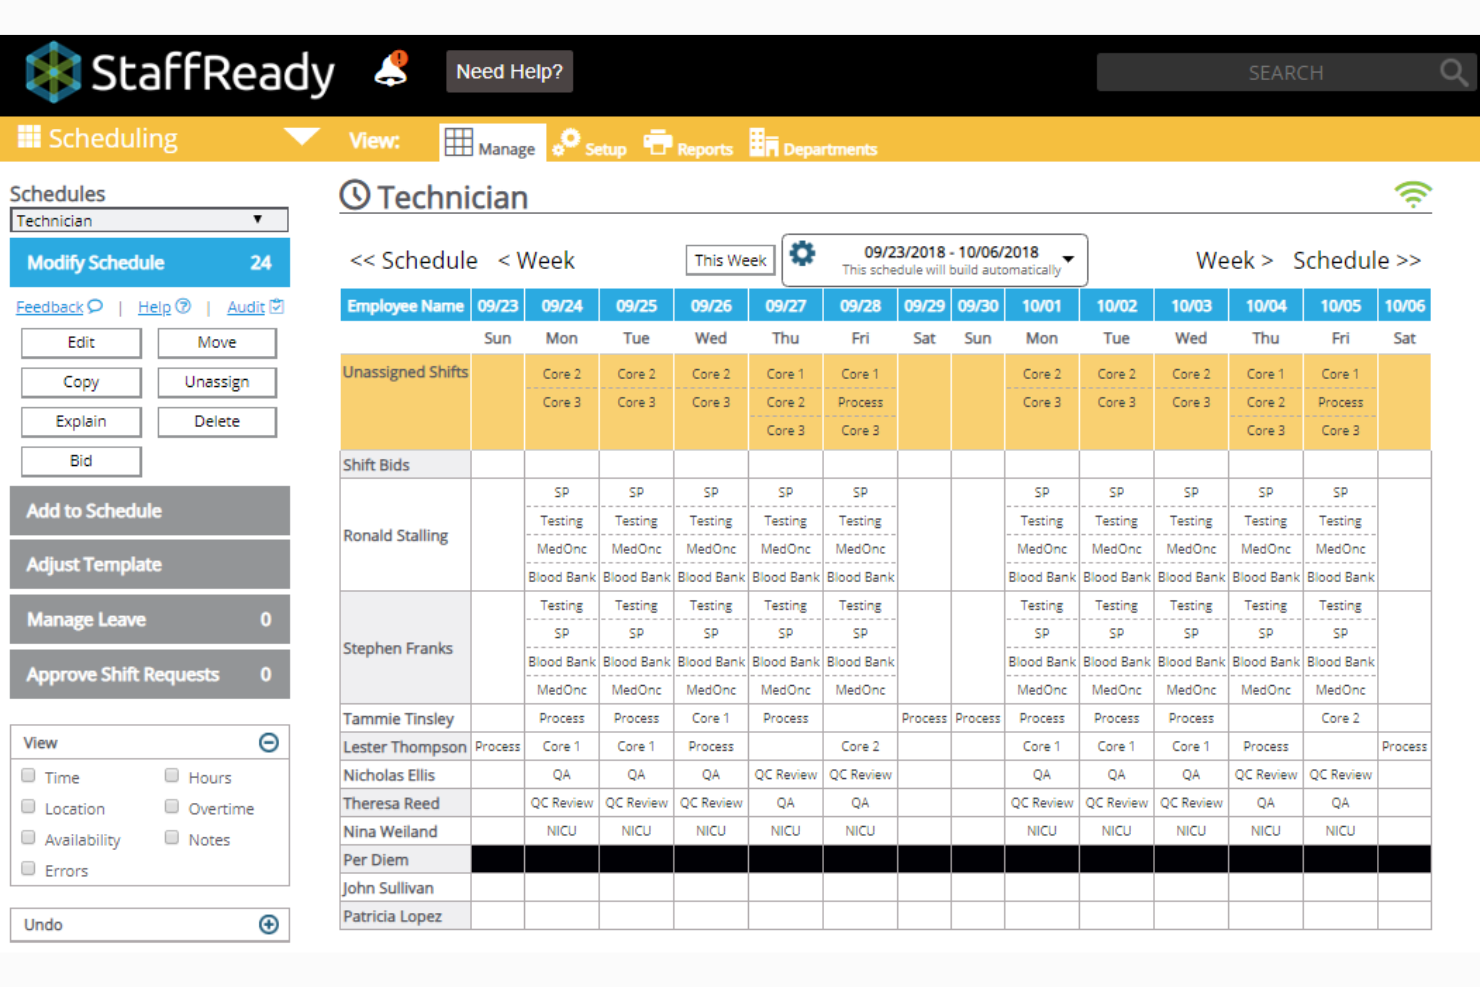Open the date range dropdown arrow
The height and width of the screenshot is (987, 1480).
coord(1069,259)
